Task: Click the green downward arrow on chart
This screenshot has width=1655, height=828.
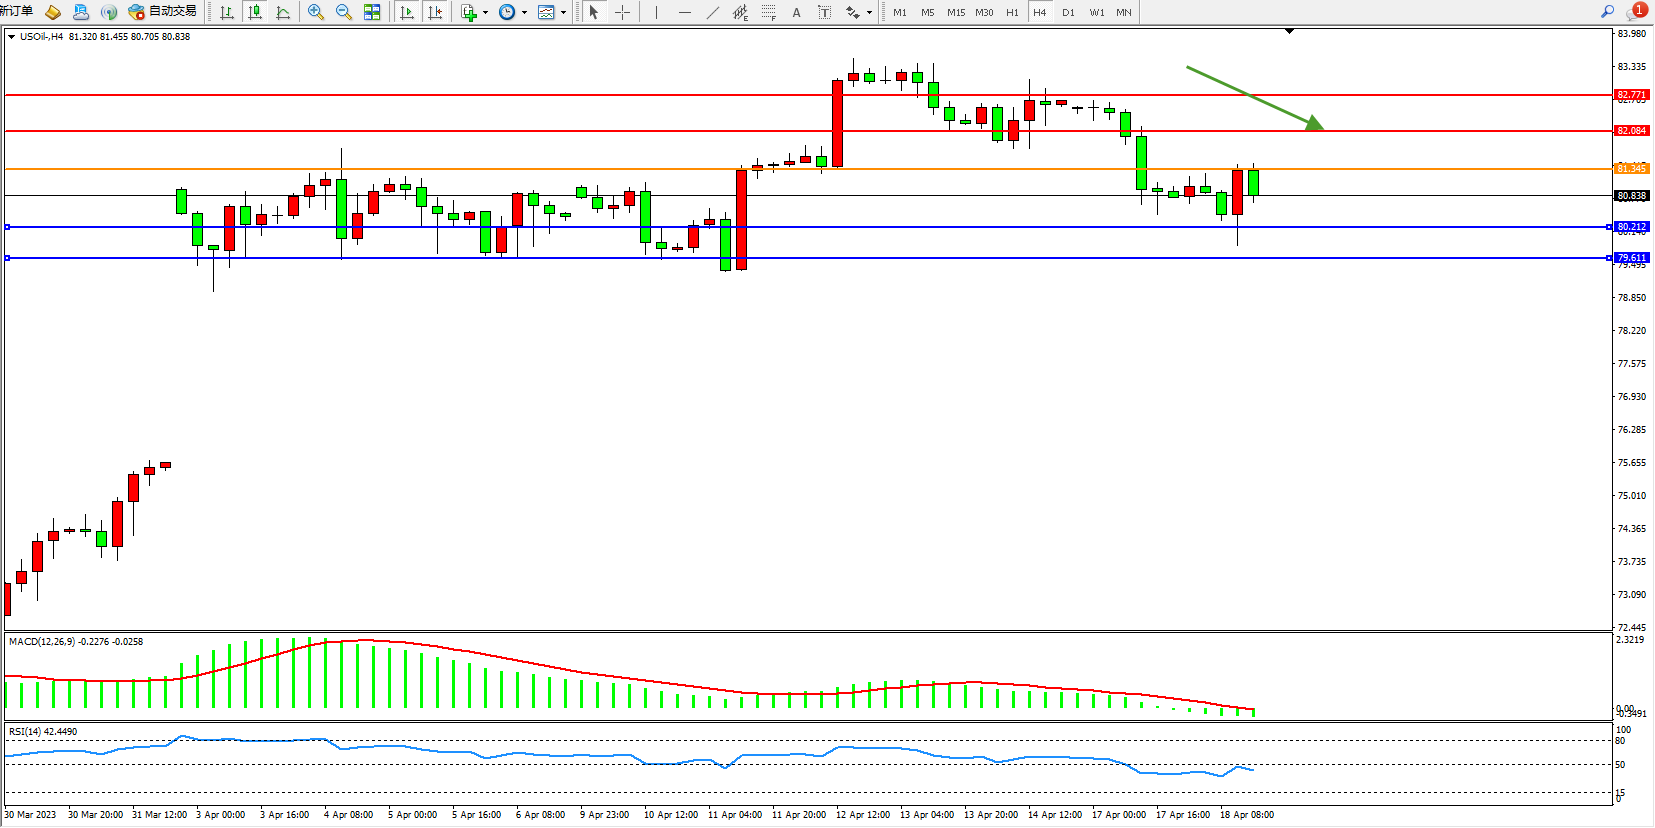Action: tap(1254, 97)
